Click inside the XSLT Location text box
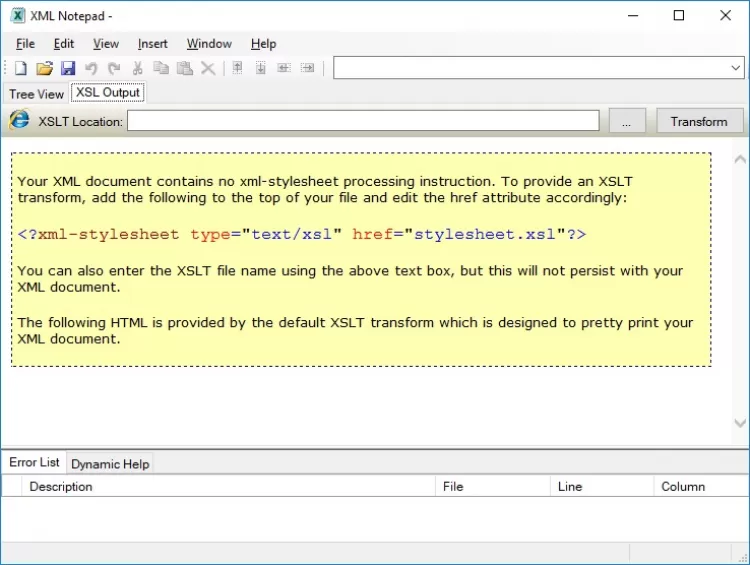This screenshot has height=565, width=750. (362, 121)
